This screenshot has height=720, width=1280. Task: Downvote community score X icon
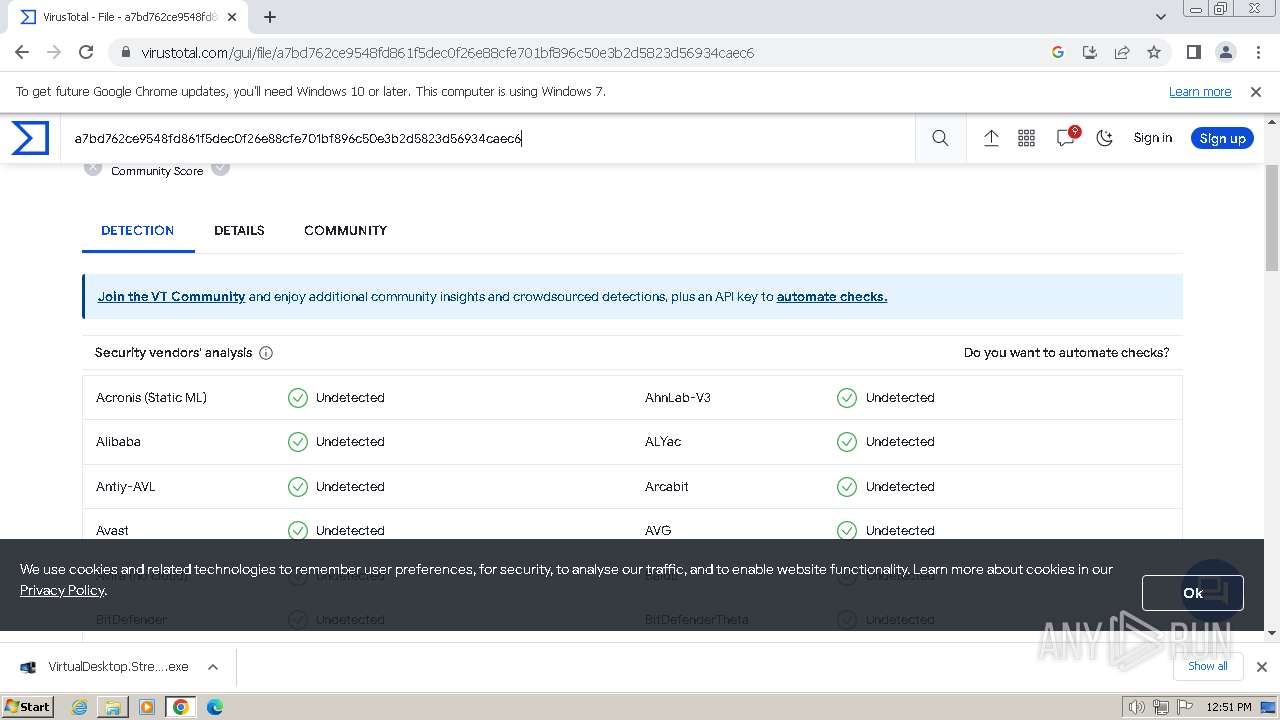(x=93, y=167)
